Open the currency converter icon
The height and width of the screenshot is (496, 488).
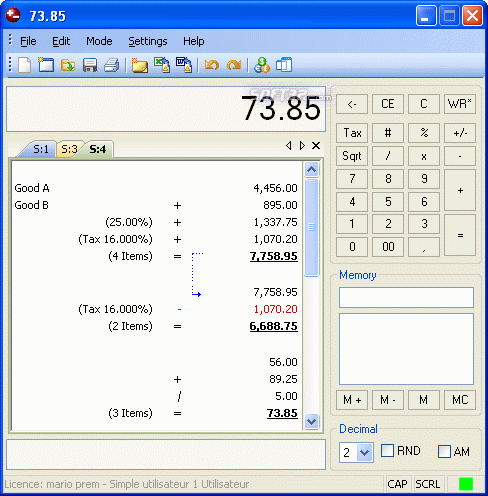(262, 65)
